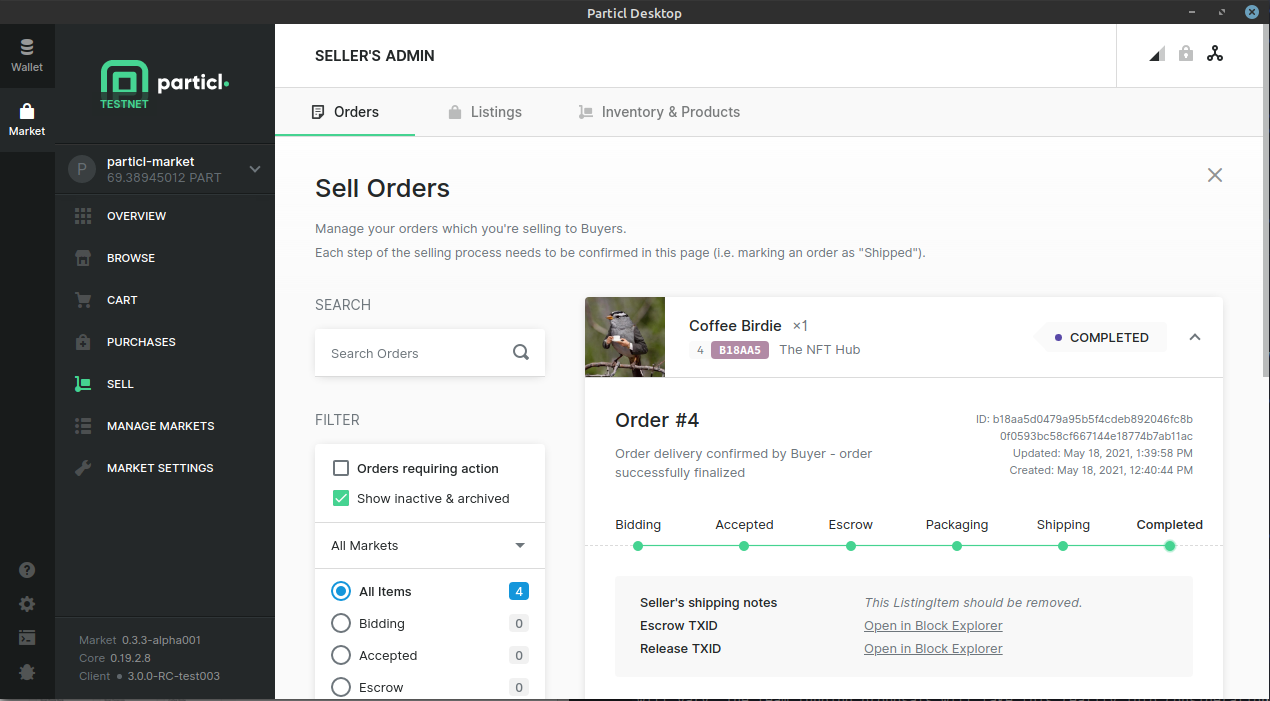Click the search magnifier icon in Search Orders
The height and width of the screenshot is (701, 1270).
[521, 352]
